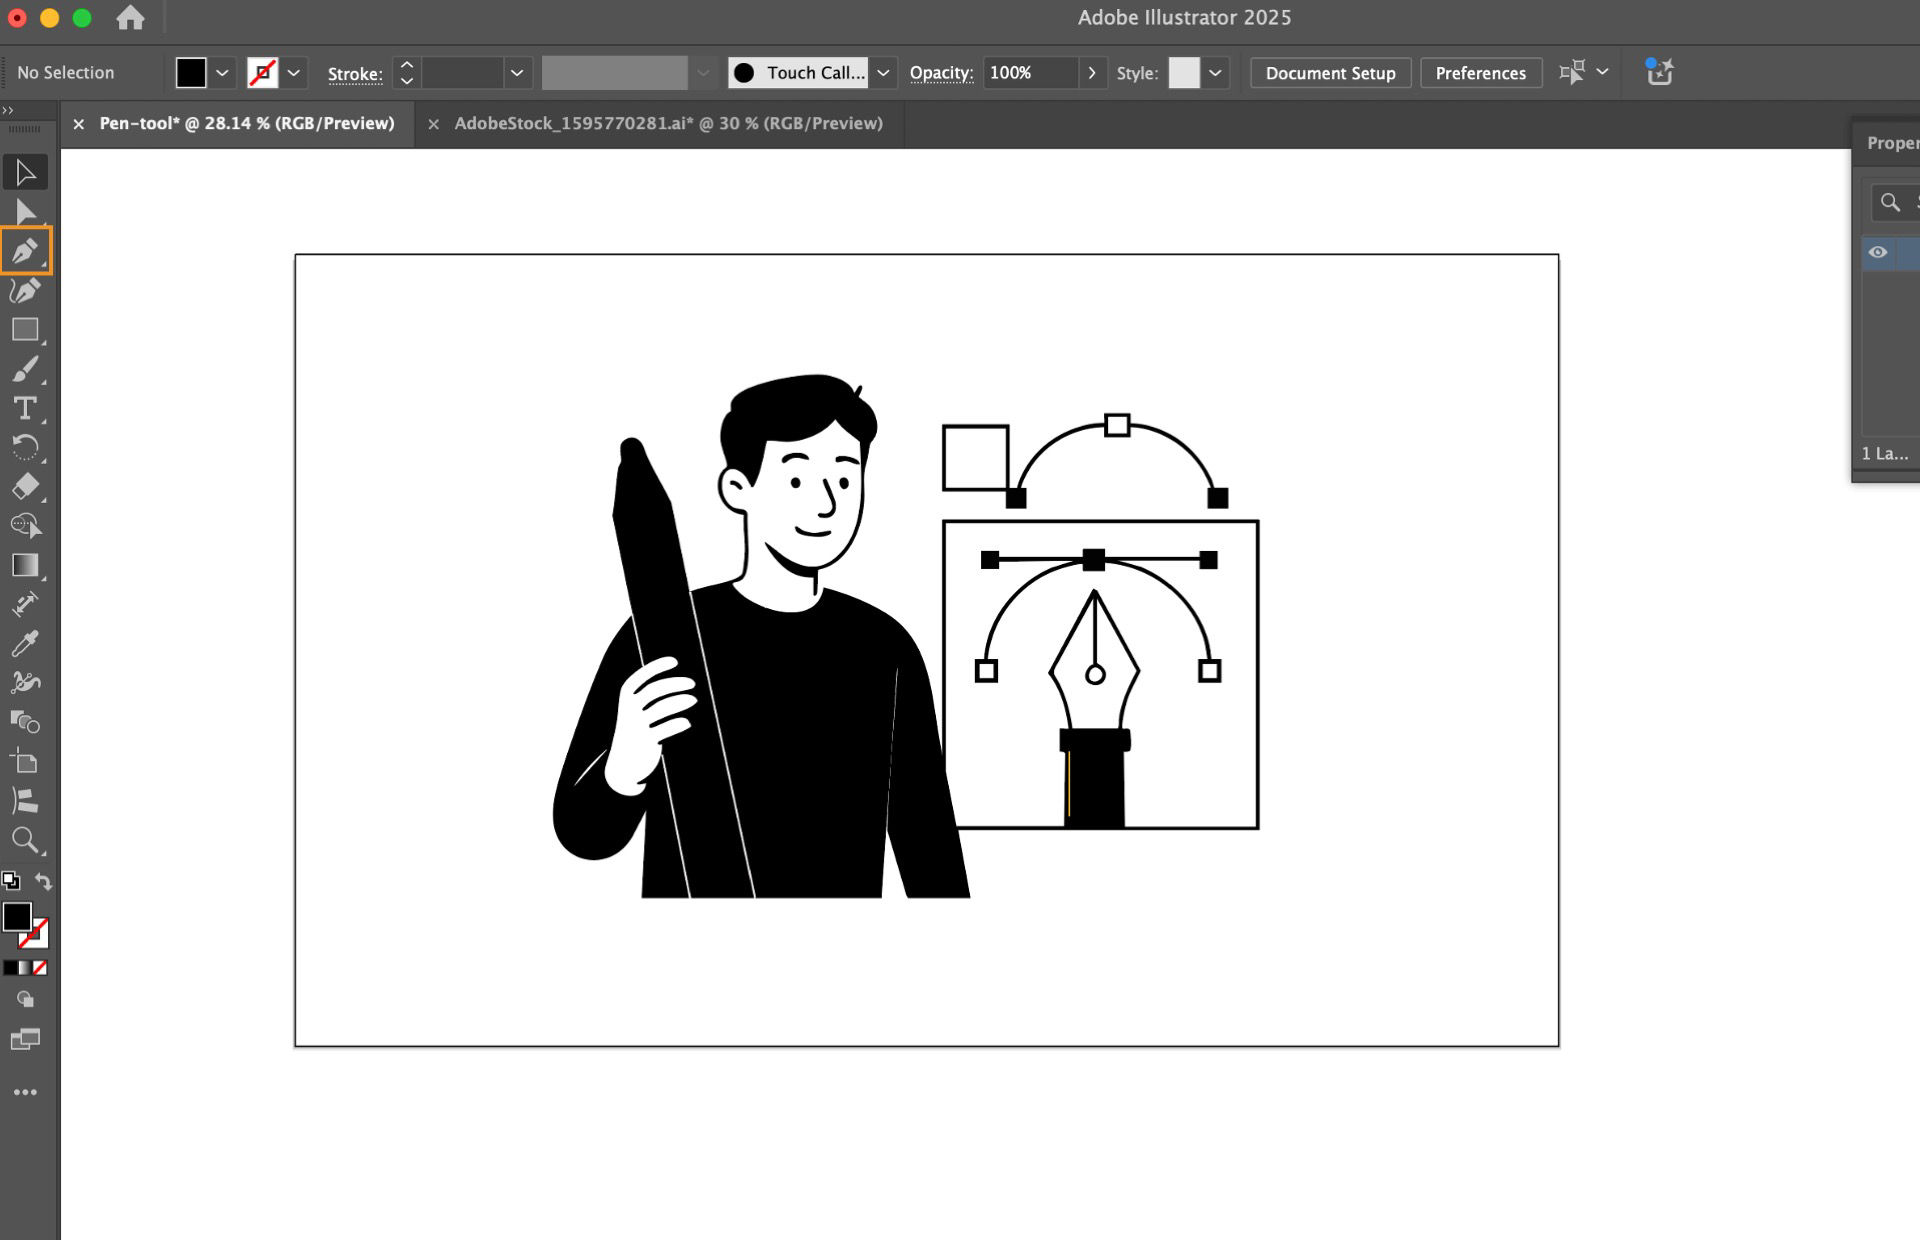Open the Touch Calligraphic brush dropdown
This screenshot has width=1920, height=1240.
883,72
